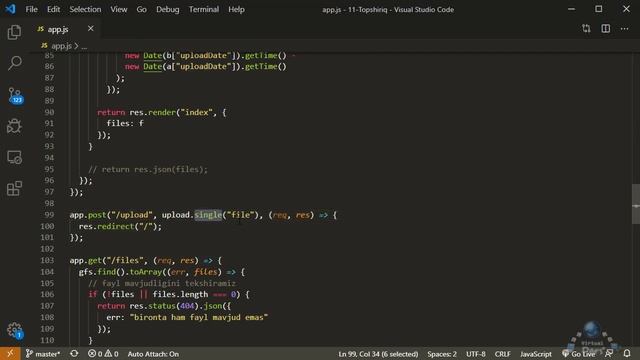
Task: Open the Debug menu
Action: [167, 9]
